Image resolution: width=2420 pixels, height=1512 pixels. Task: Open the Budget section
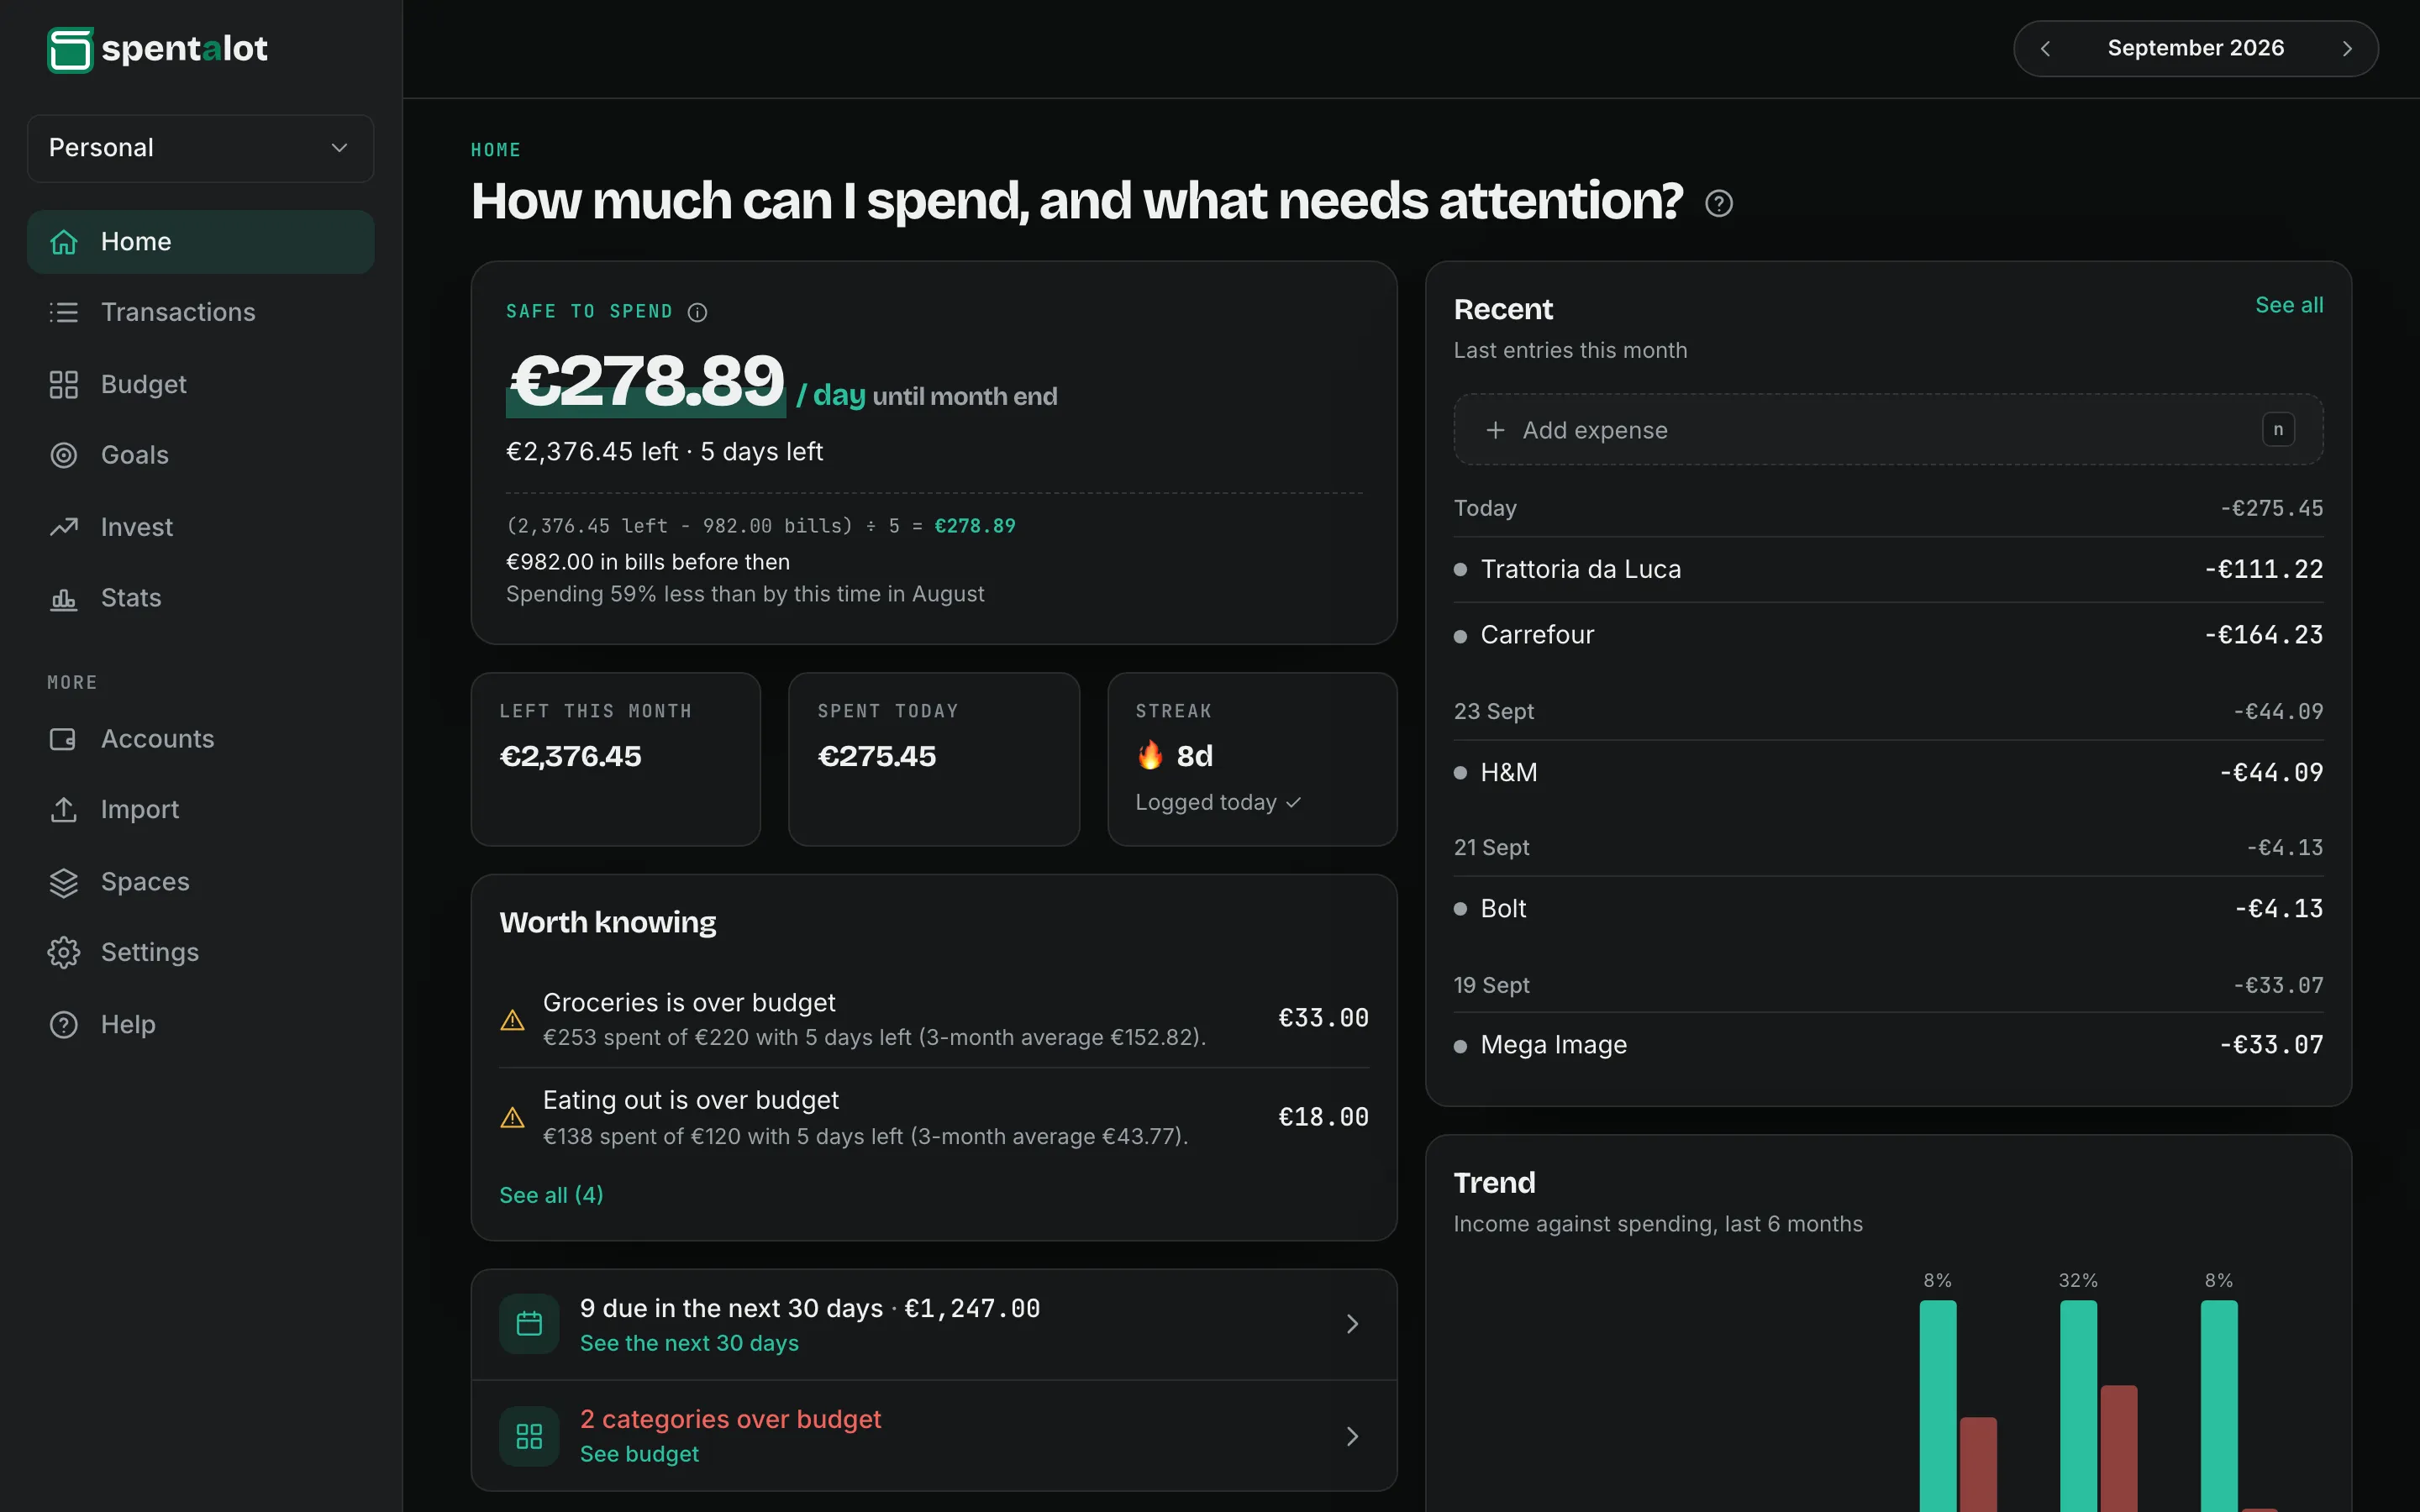(x=200, y=384)
